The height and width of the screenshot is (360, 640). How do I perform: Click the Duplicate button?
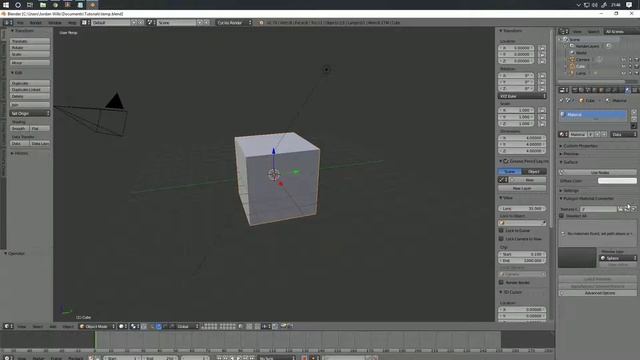point(30,83)
